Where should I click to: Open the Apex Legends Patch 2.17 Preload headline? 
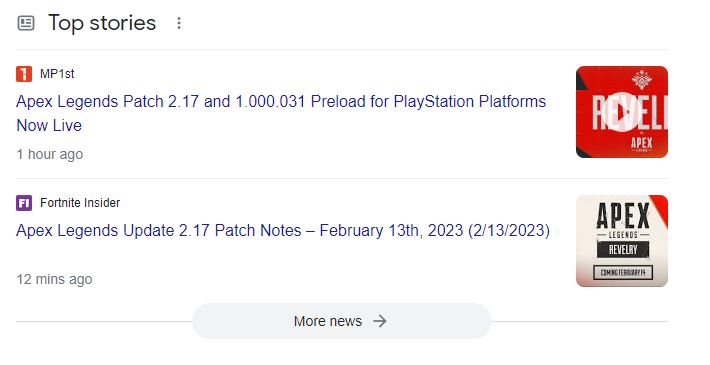click(281, 113)
